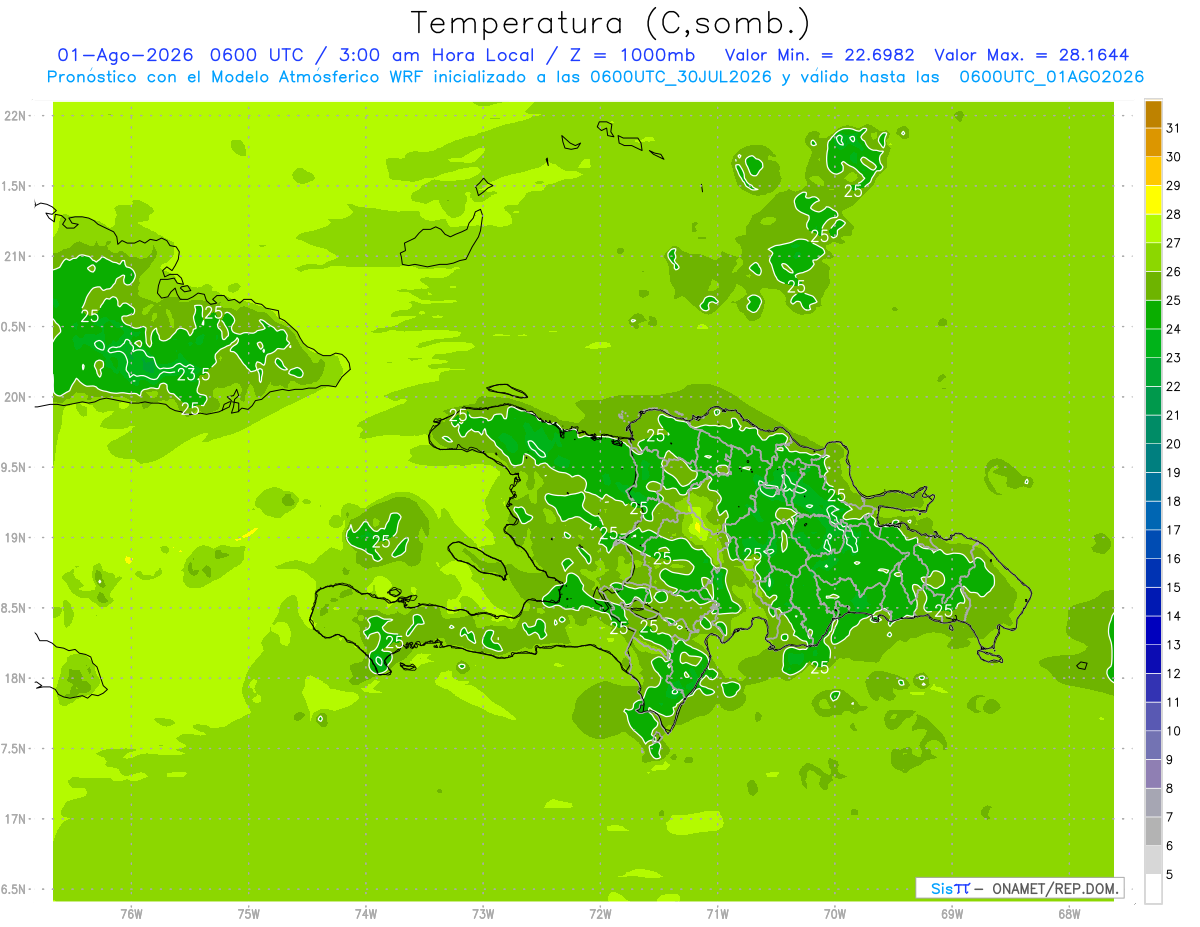Click the Valor Max. = 28.1644 text
Screen dimensions: 1200x927
click(1031, 55)
